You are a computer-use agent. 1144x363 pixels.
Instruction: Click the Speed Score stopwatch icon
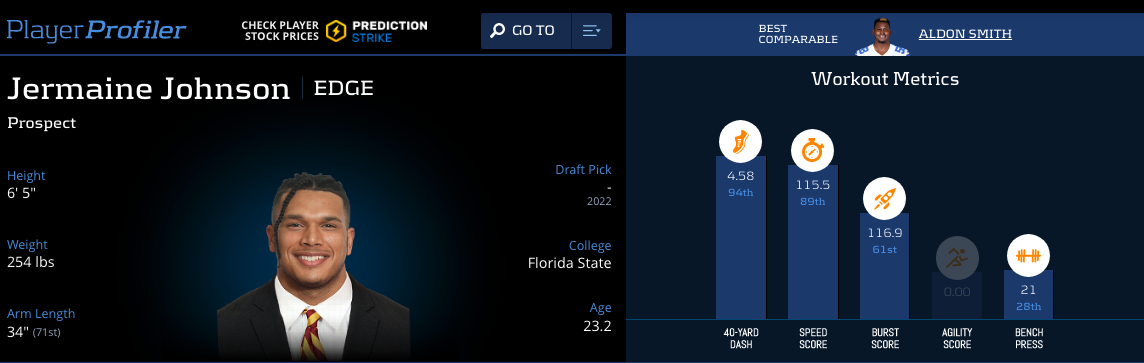tap(812, 151)
